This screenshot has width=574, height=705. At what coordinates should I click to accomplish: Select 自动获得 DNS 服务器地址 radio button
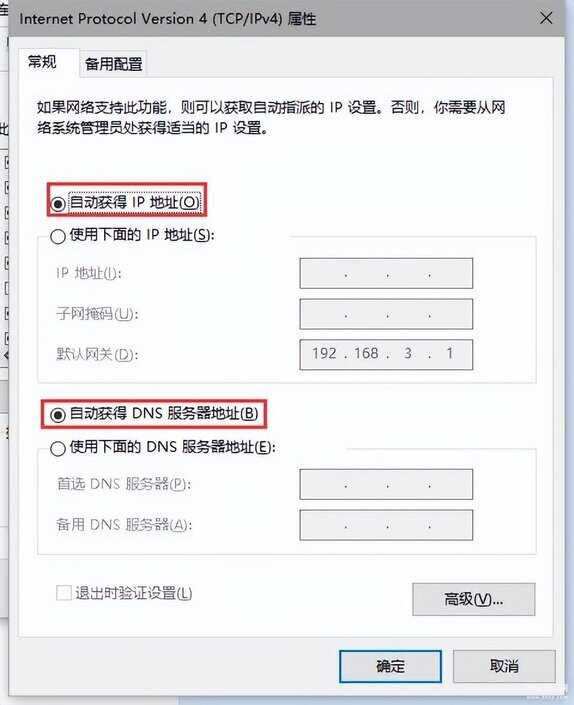58,415
